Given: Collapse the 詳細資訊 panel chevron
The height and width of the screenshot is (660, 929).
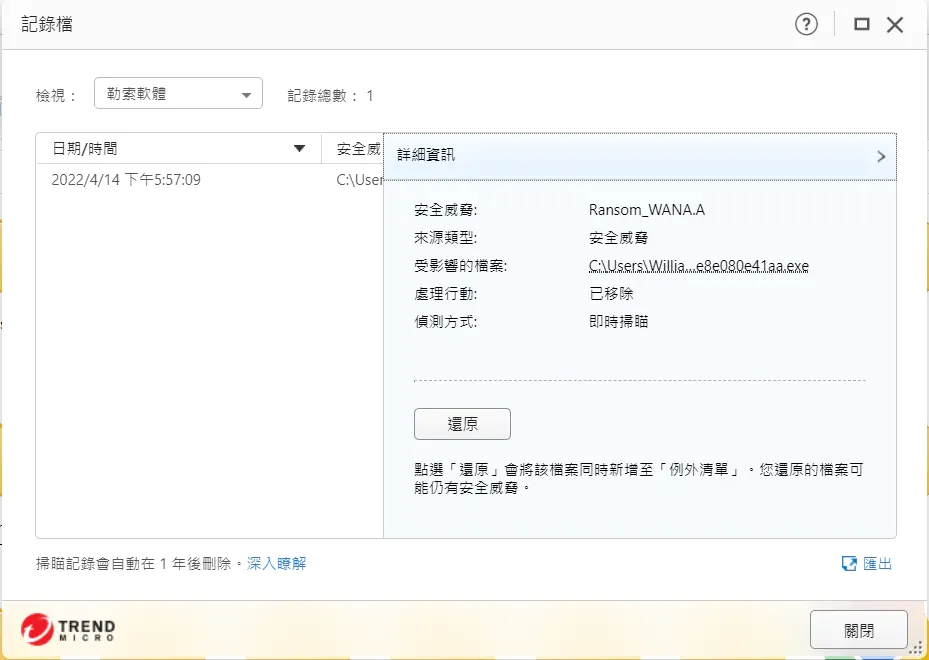Looking at the screenshot, I should coord(881,156).
